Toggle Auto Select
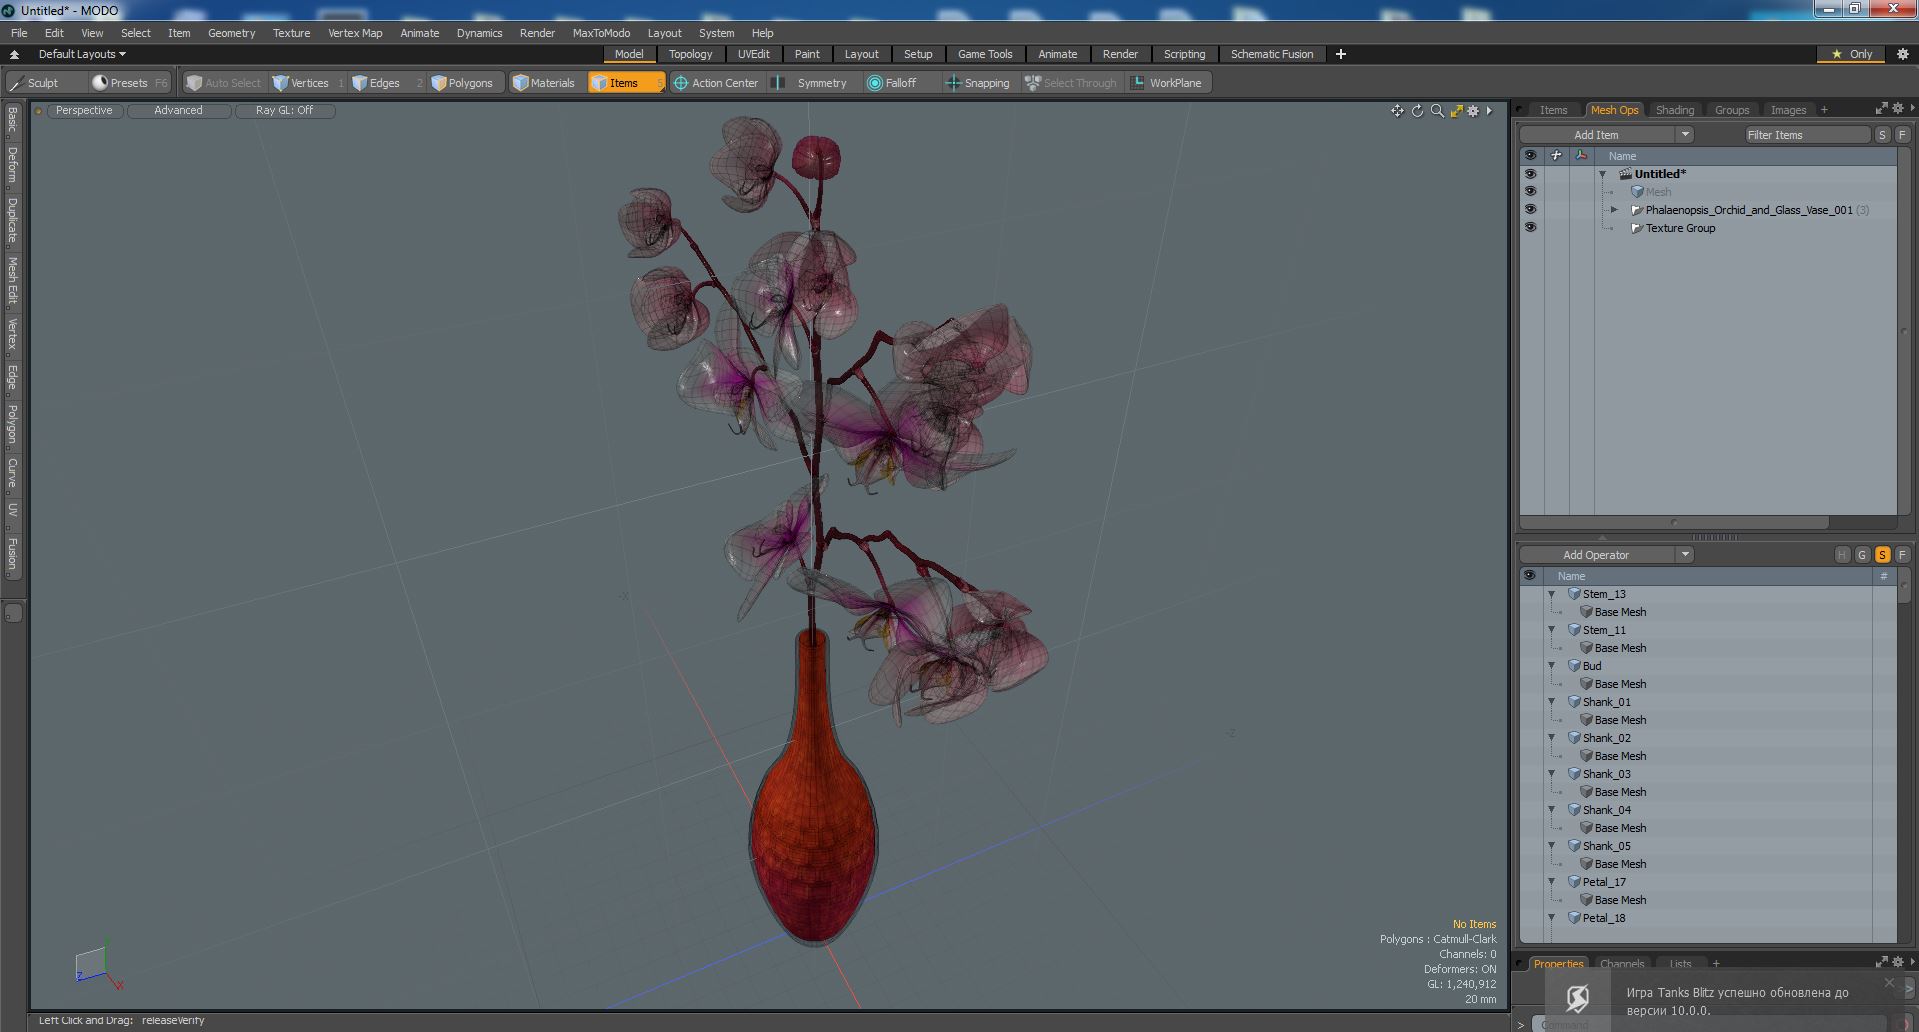This screenshot has height=1032, width=1919. (x=223, y=83)
